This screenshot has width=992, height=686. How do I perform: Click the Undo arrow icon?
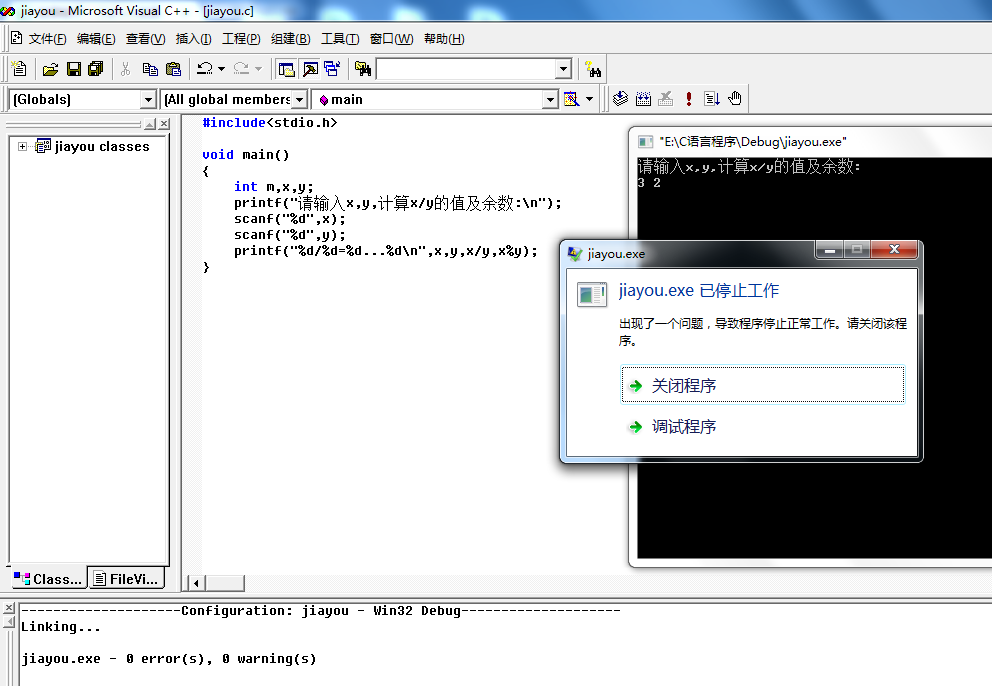(204, 68)
